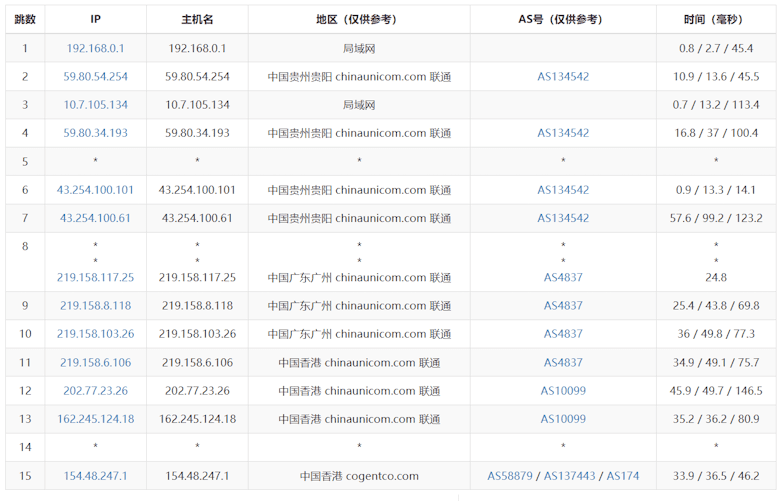Select 局域网 region cell in hop 1 row

(359, 48)
